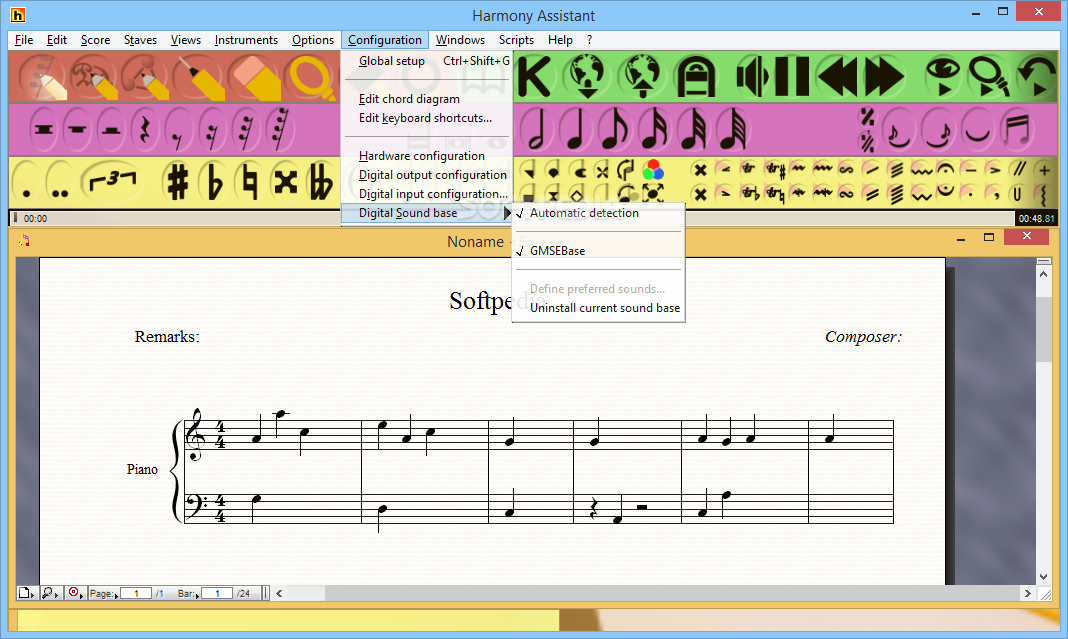Select the free object pencil tool
This screenshot has height=639, width=1068.
[145, 77]
